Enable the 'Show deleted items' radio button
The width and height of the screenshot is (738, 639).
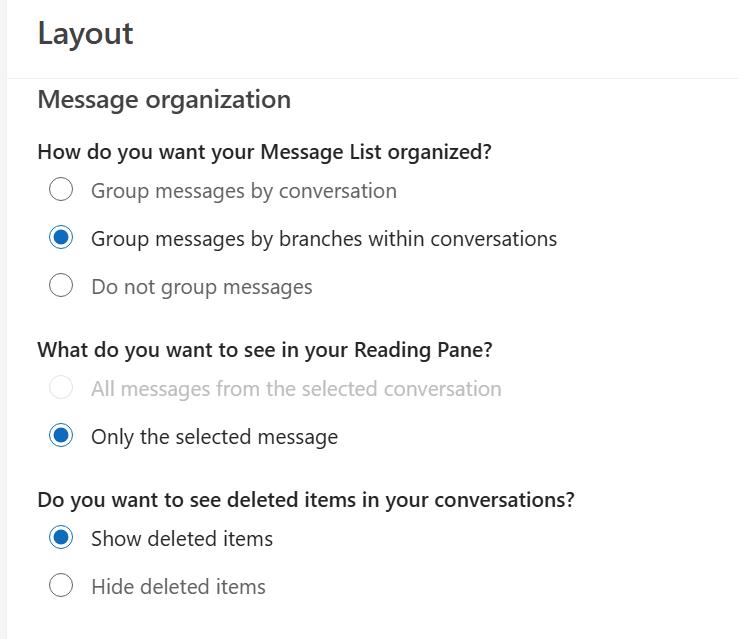(61, 537)
